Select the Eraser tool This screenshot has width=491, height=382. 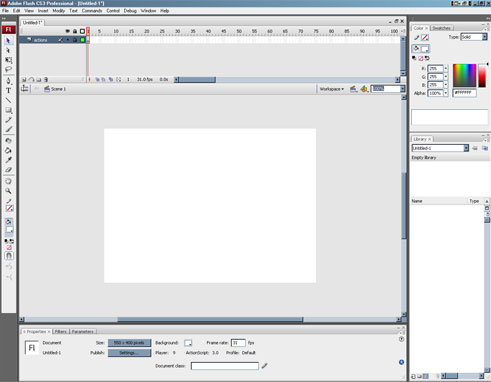pos(8,170)
